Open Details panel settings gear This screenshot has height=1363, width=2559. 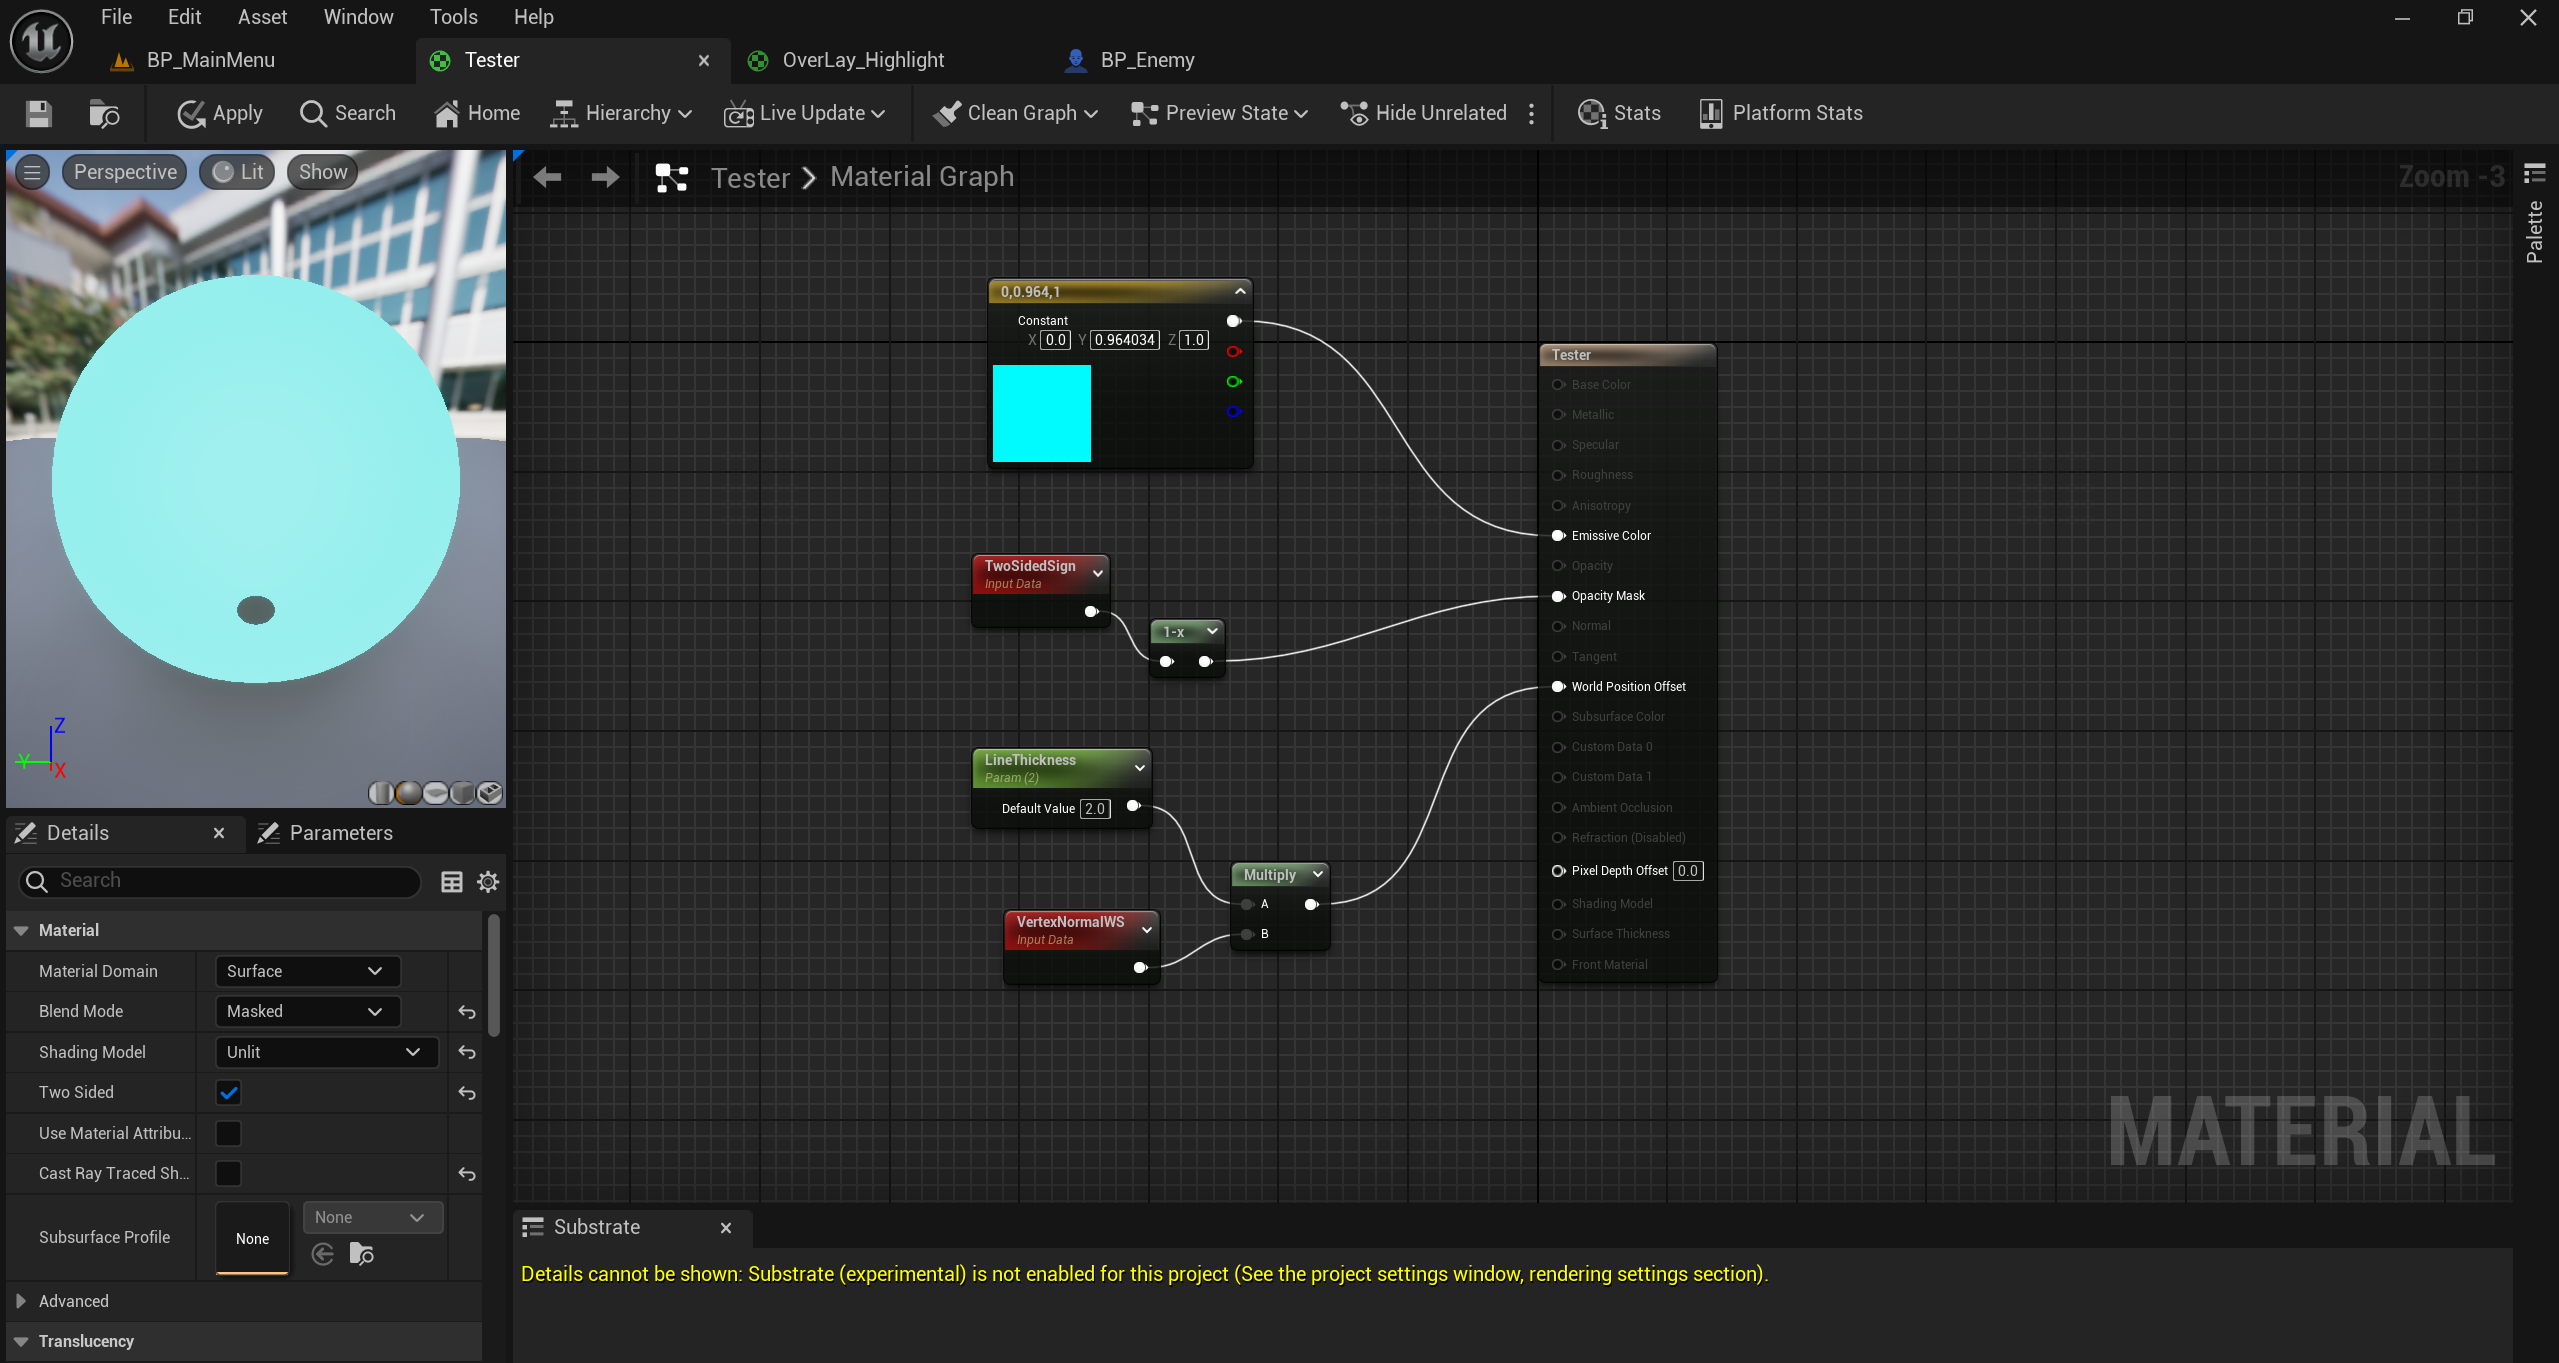488,881
